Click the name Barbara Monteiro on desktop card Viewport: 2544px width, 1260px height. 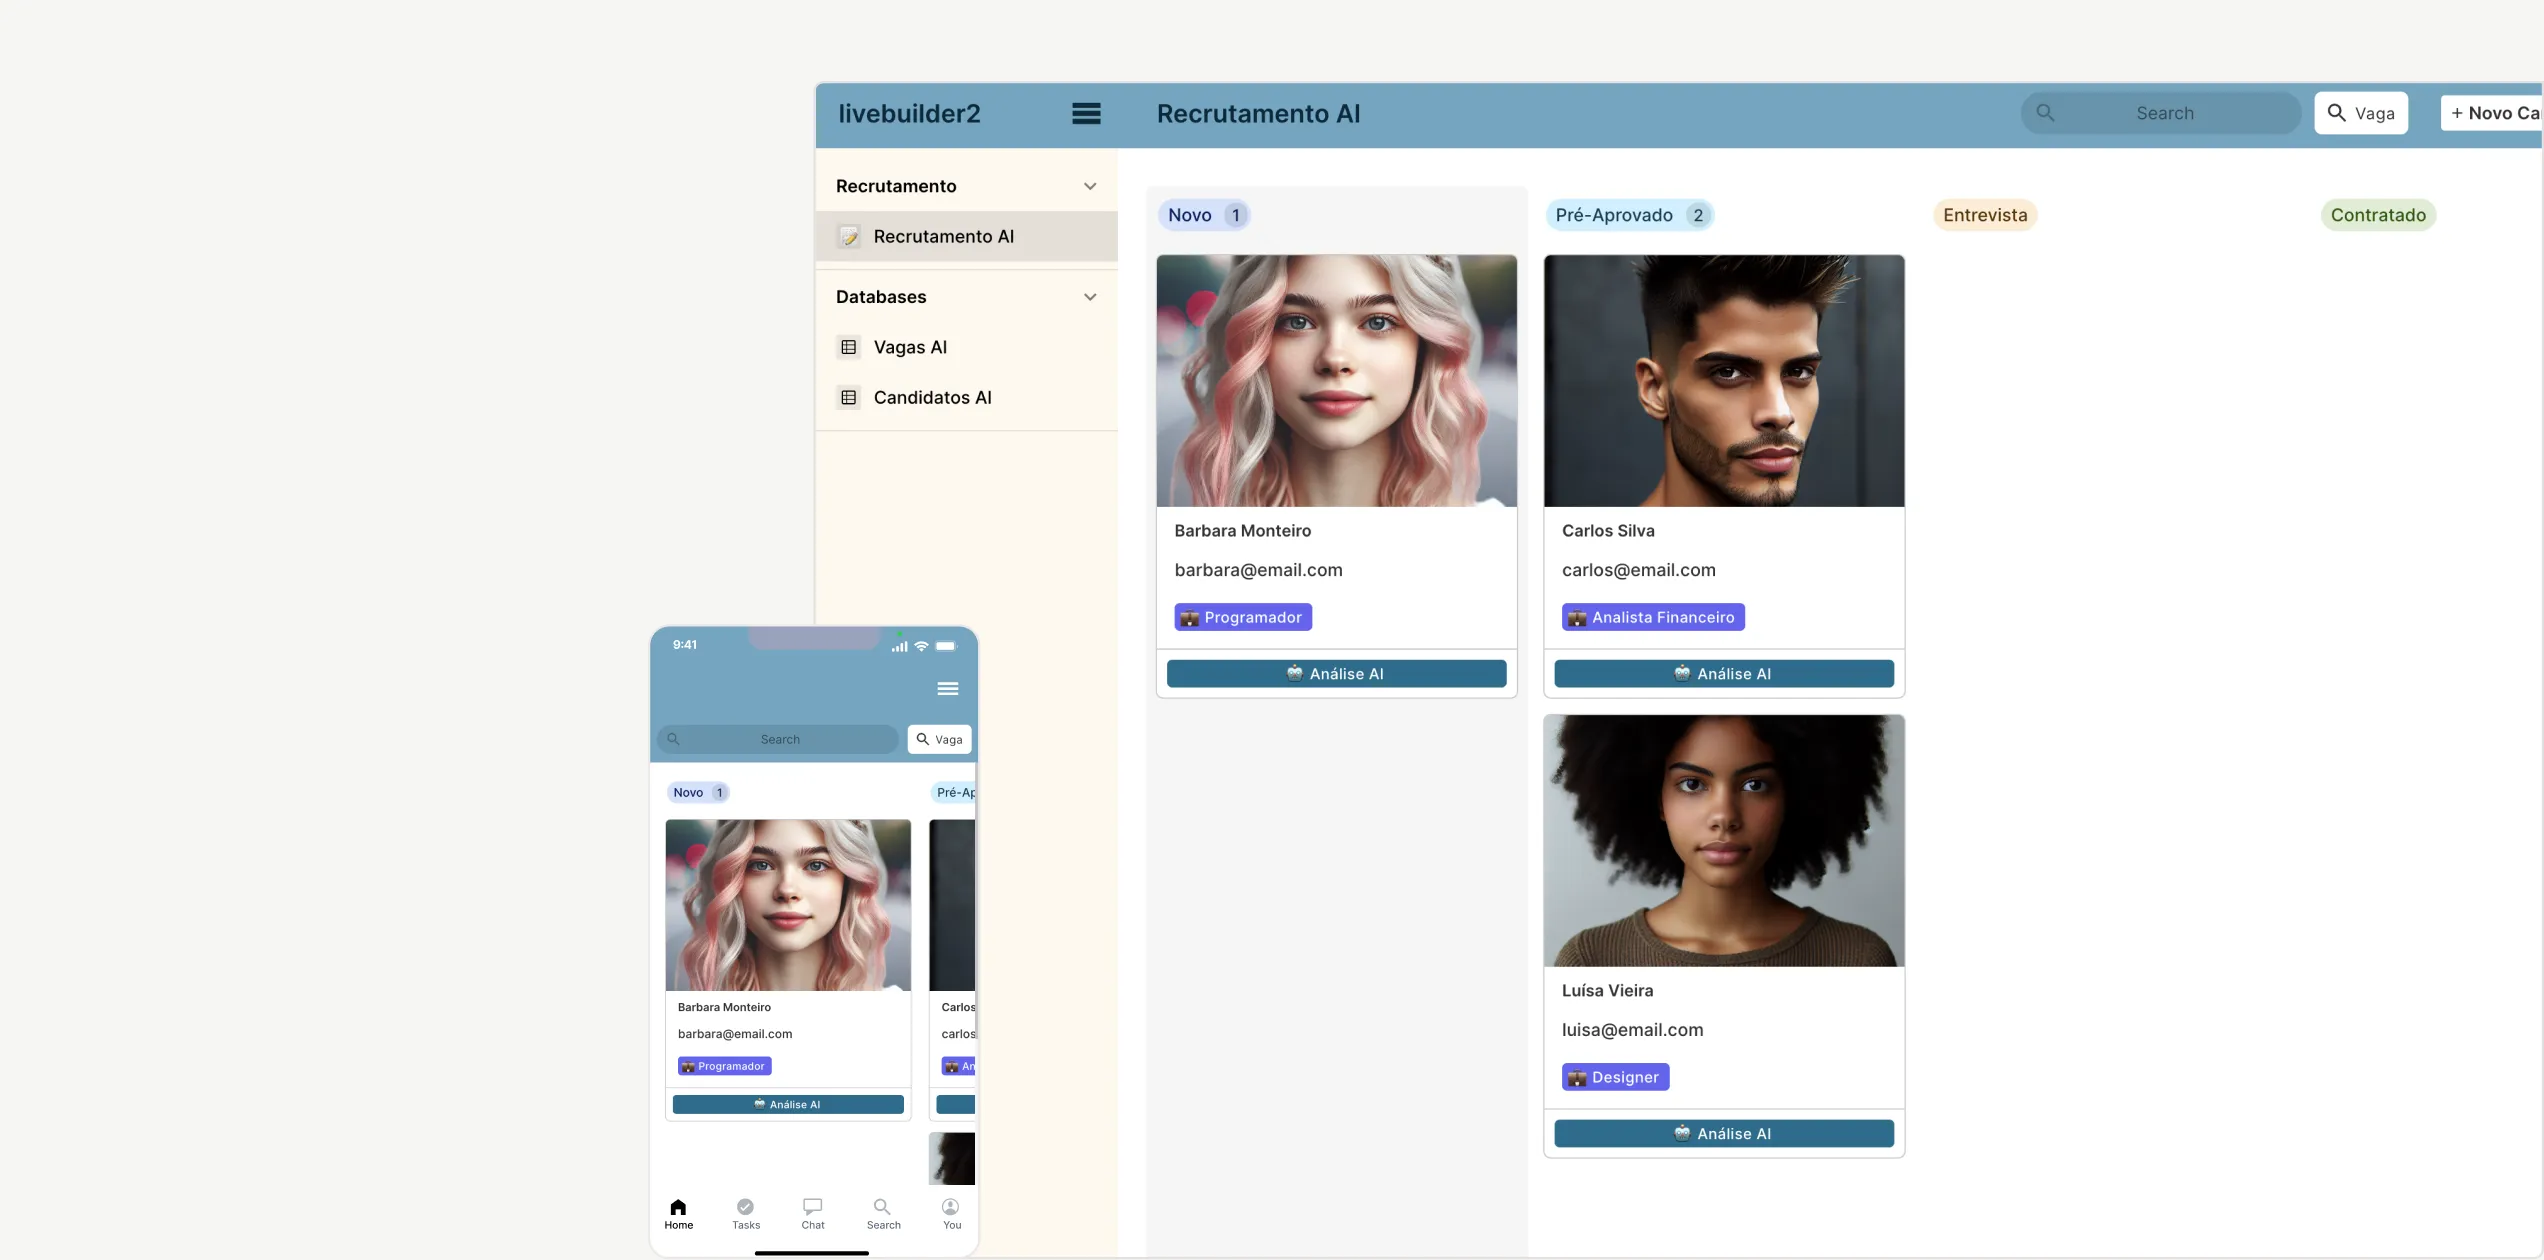[x=1242, y=531]
